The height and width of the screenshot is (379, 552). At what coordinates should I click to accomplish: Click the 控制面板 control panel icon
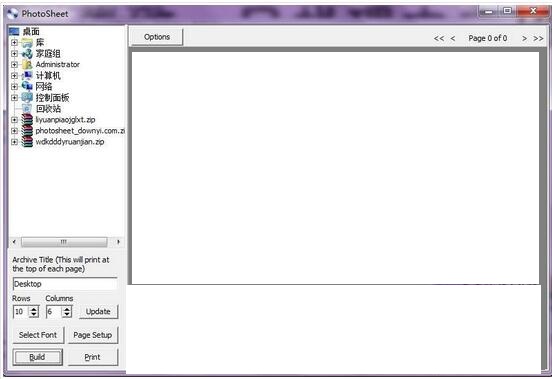pos(27,97)
